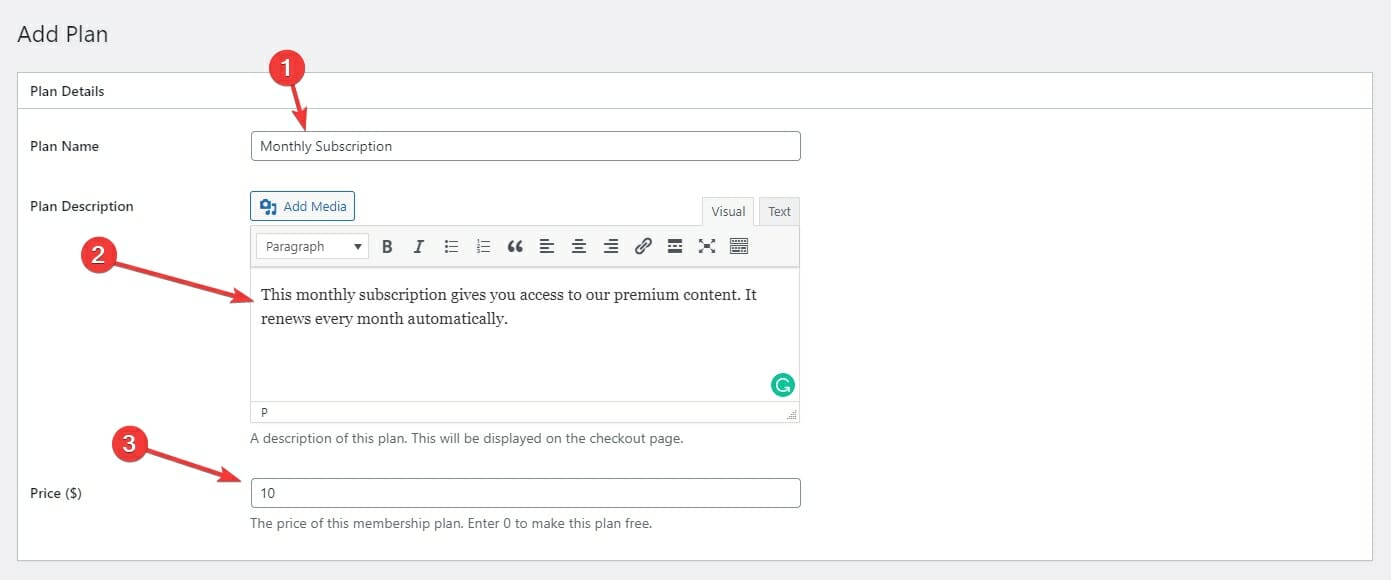Viewport: 1391px width, 580px height.
Task: Apply italic formatting
Action: click(x=419, y=246)
